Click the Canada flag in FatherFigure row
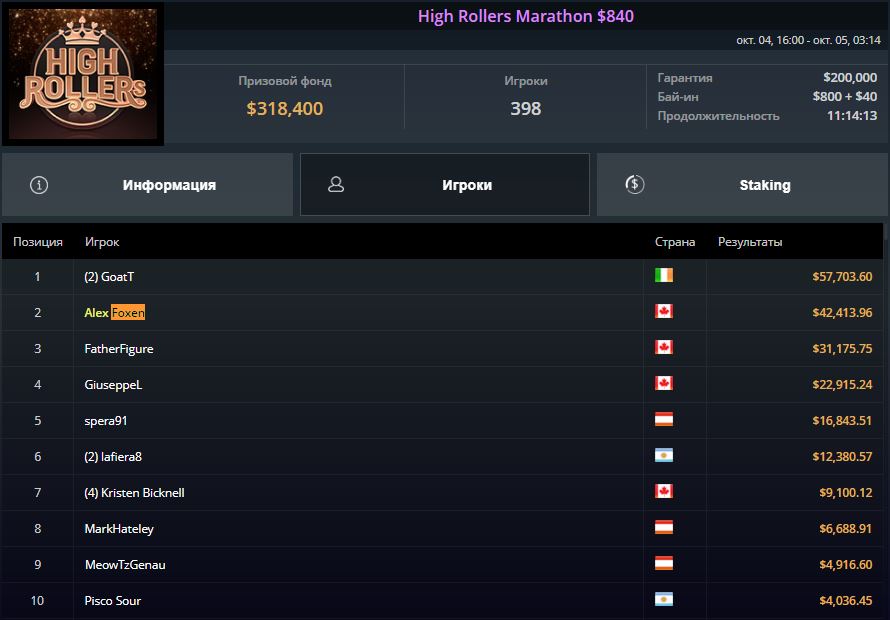The width and height of the screenshot is (890, 620). 664,347
